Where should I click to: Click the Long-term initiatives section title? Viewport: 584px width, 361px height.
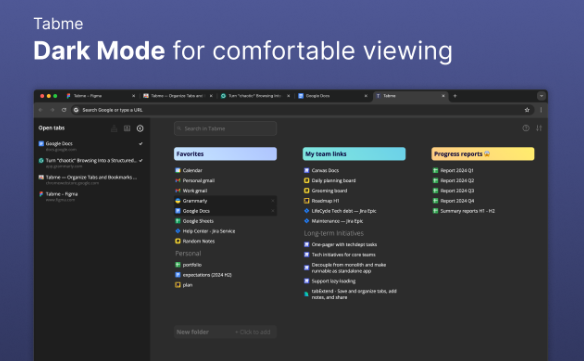334,233
